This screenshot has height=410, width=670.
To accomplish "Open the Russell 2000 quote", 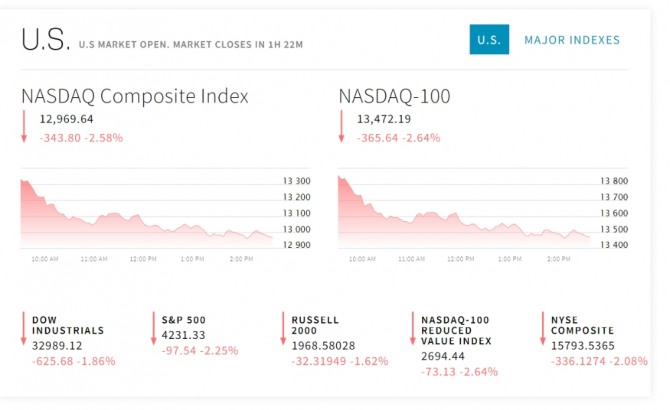I will (316, 324).
